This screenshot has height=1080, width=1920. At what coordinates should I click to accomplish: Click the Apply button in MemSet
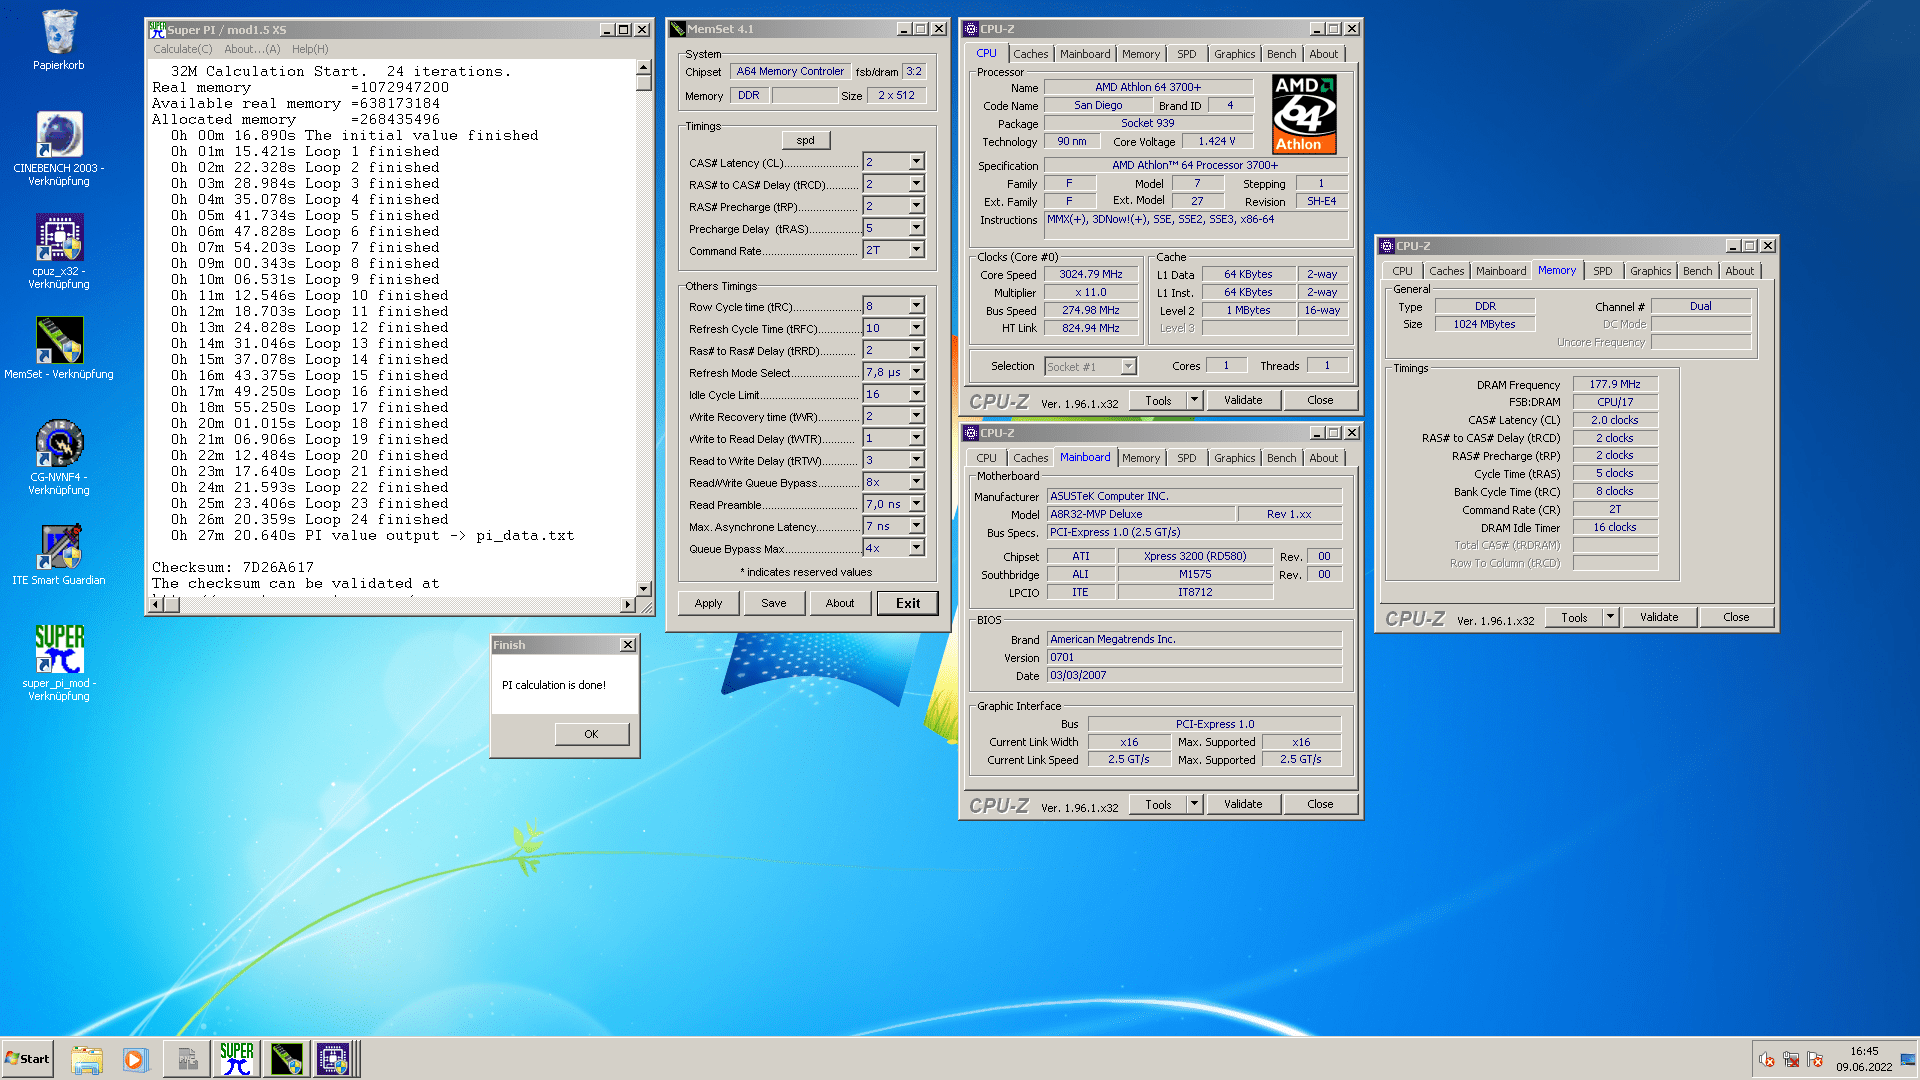[x=708, y=603]
